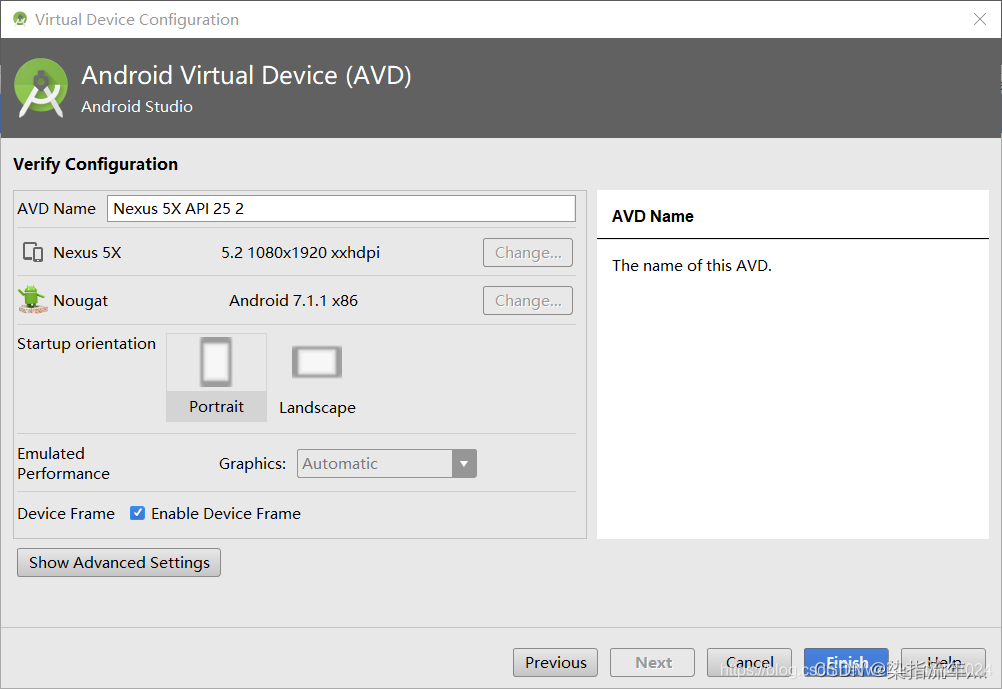Image resolution: width=1002 pixels, height=689 pixels.
Task: Show Advanced Settings
Action: (119, 562)
